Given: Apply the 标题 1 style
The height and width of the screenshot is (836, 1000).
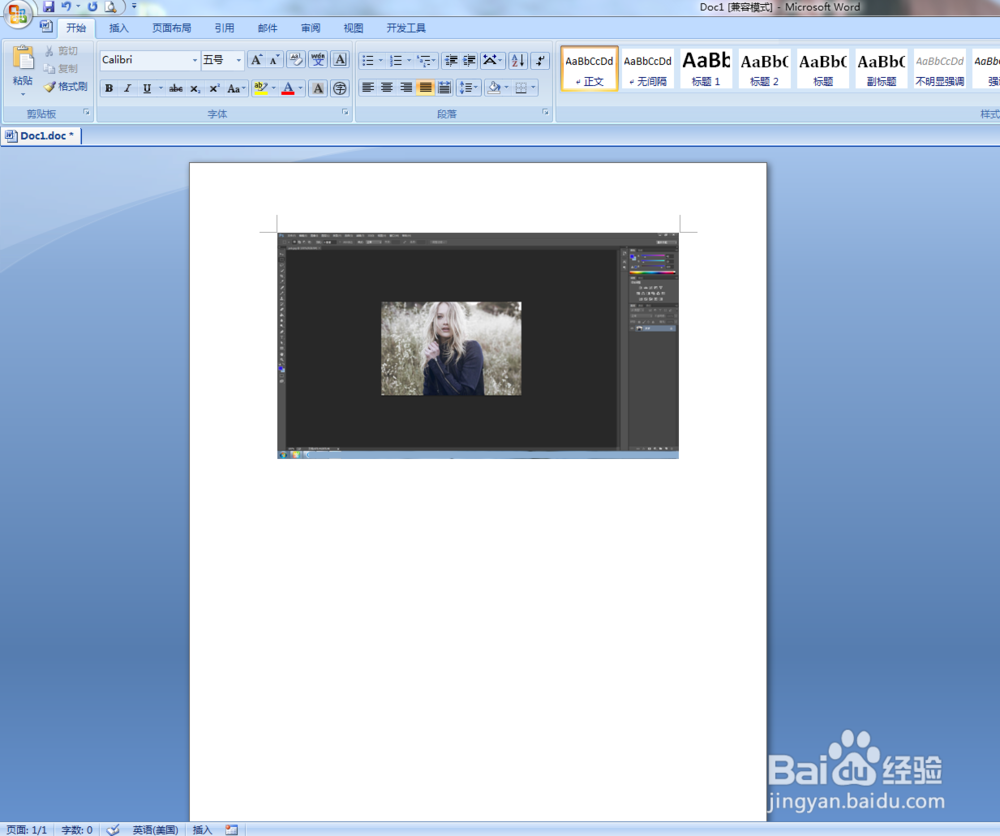Looking at the screenshot, I should (706, 68).
